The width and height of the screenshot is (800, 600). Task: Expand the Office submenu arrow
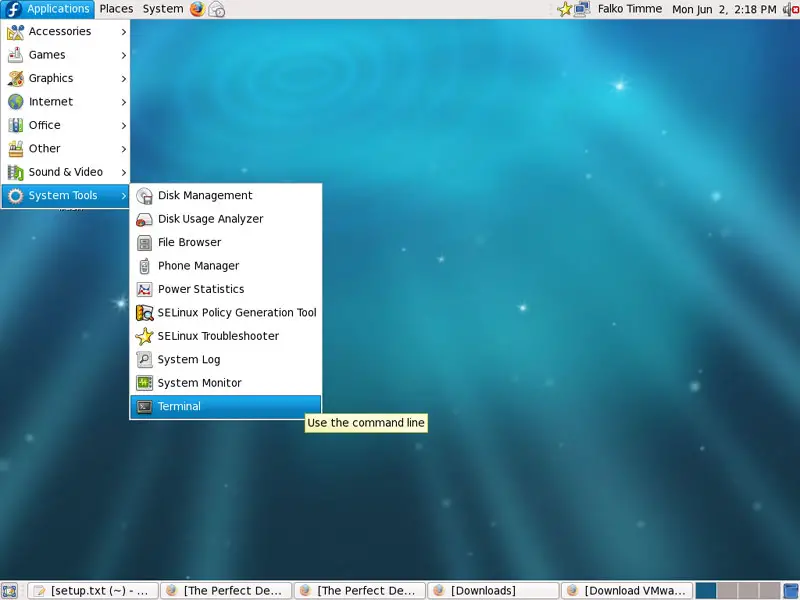tap(123, 126)
